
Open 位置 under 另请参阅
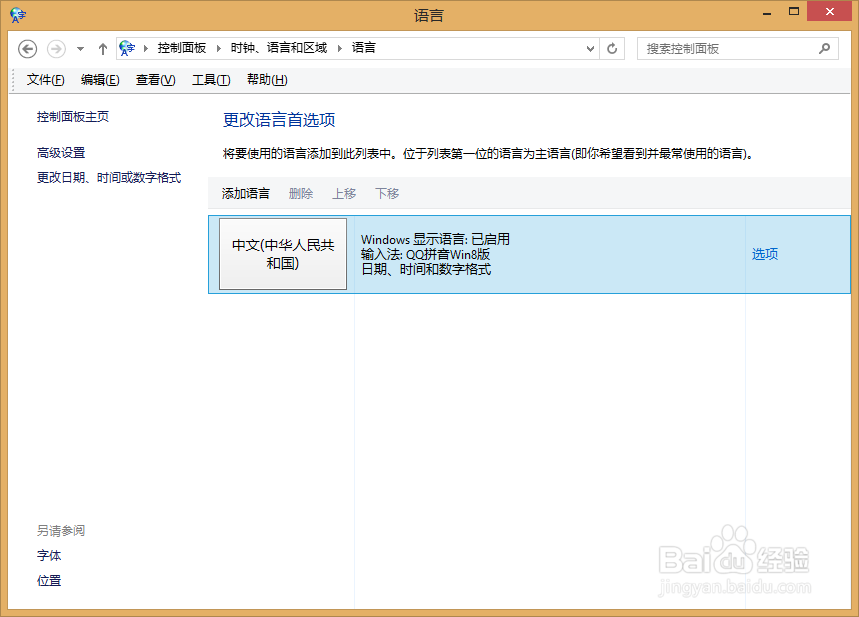[49, 581]
